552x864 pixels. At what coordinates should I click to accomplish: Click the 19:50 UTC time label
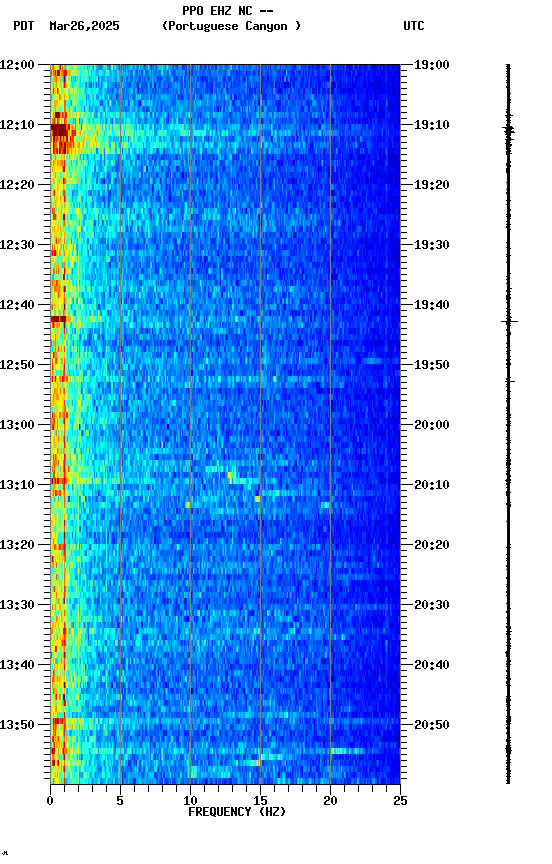click(x=432, y=365)
